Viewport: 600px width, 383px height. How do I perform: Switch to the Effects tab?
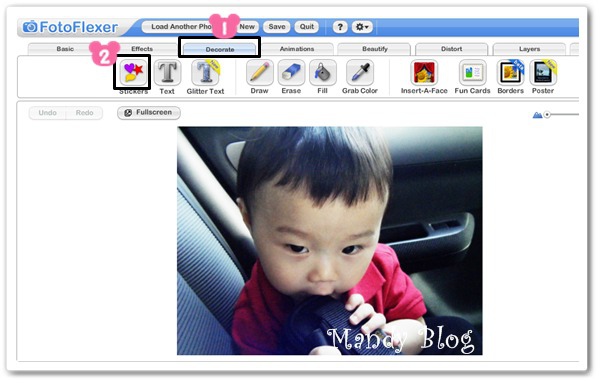click(x=142, y=49)
